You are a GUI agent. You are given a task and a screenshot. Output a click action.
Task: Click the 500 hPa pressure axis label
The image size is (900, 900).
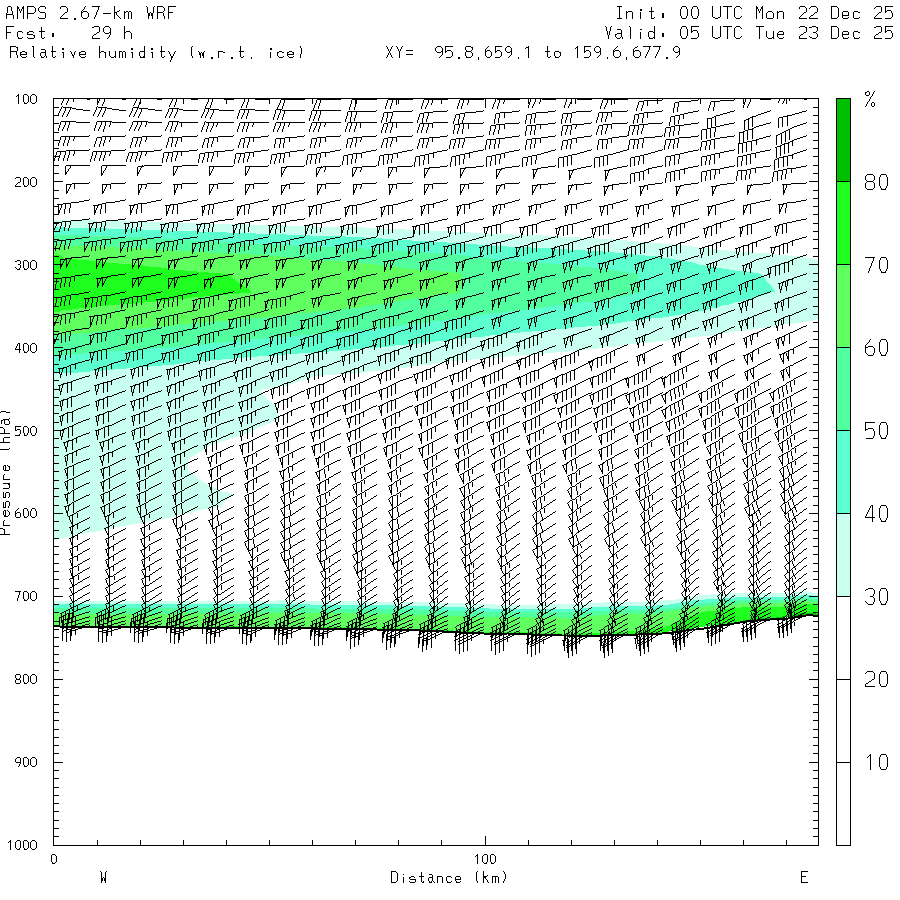point(26,431)
